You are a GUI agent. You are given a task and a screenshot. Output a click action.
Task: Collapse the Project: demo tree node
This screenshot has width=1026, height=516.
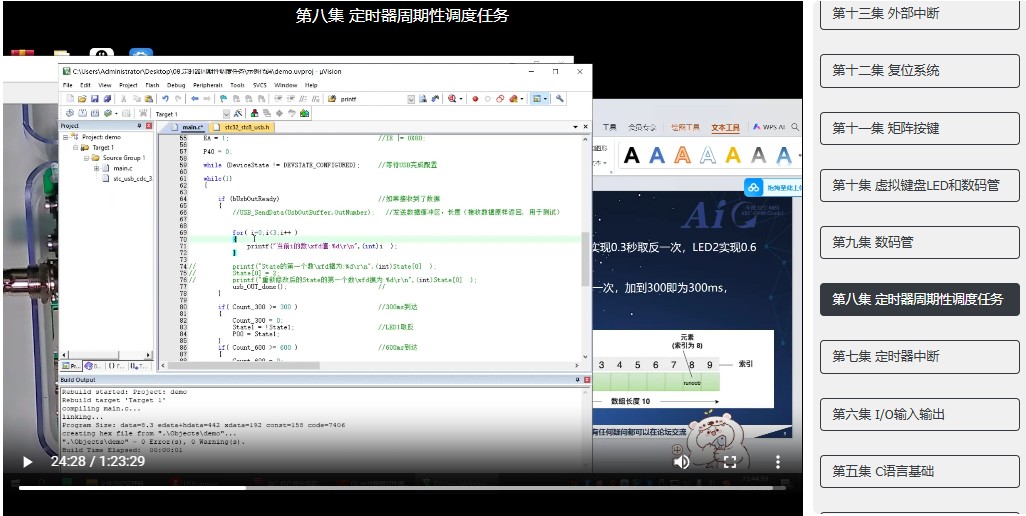coord(67,137)
